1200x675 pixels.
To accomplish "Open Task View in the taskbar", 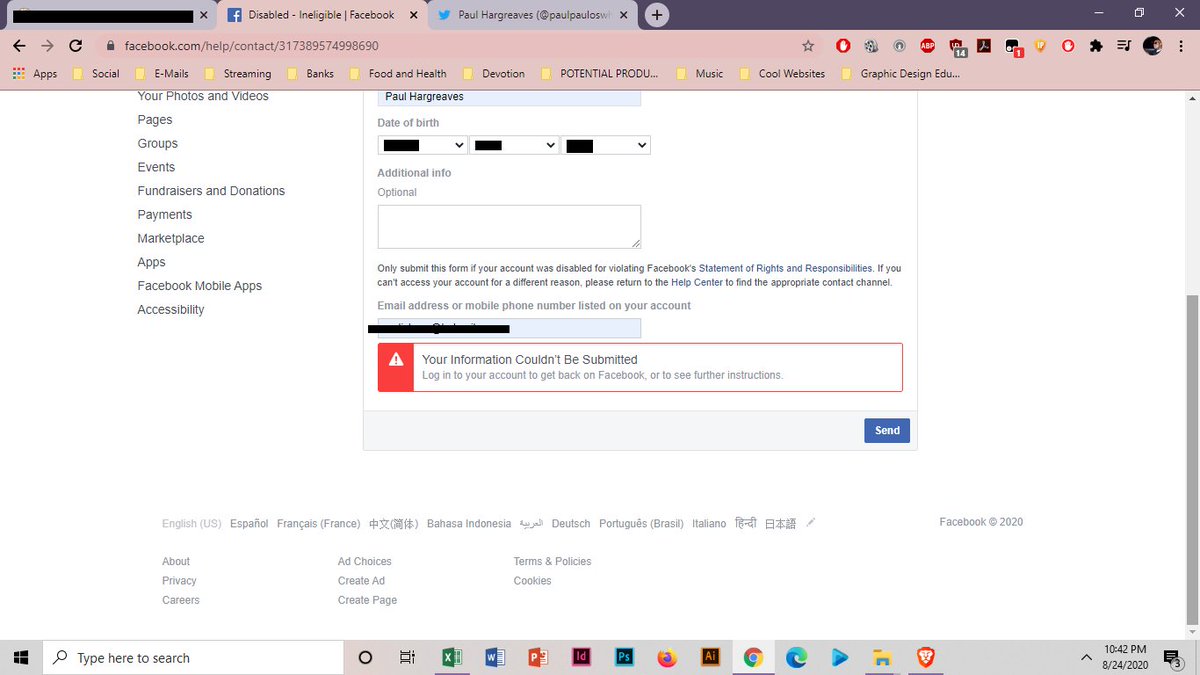I will click(x=407, y=657).
